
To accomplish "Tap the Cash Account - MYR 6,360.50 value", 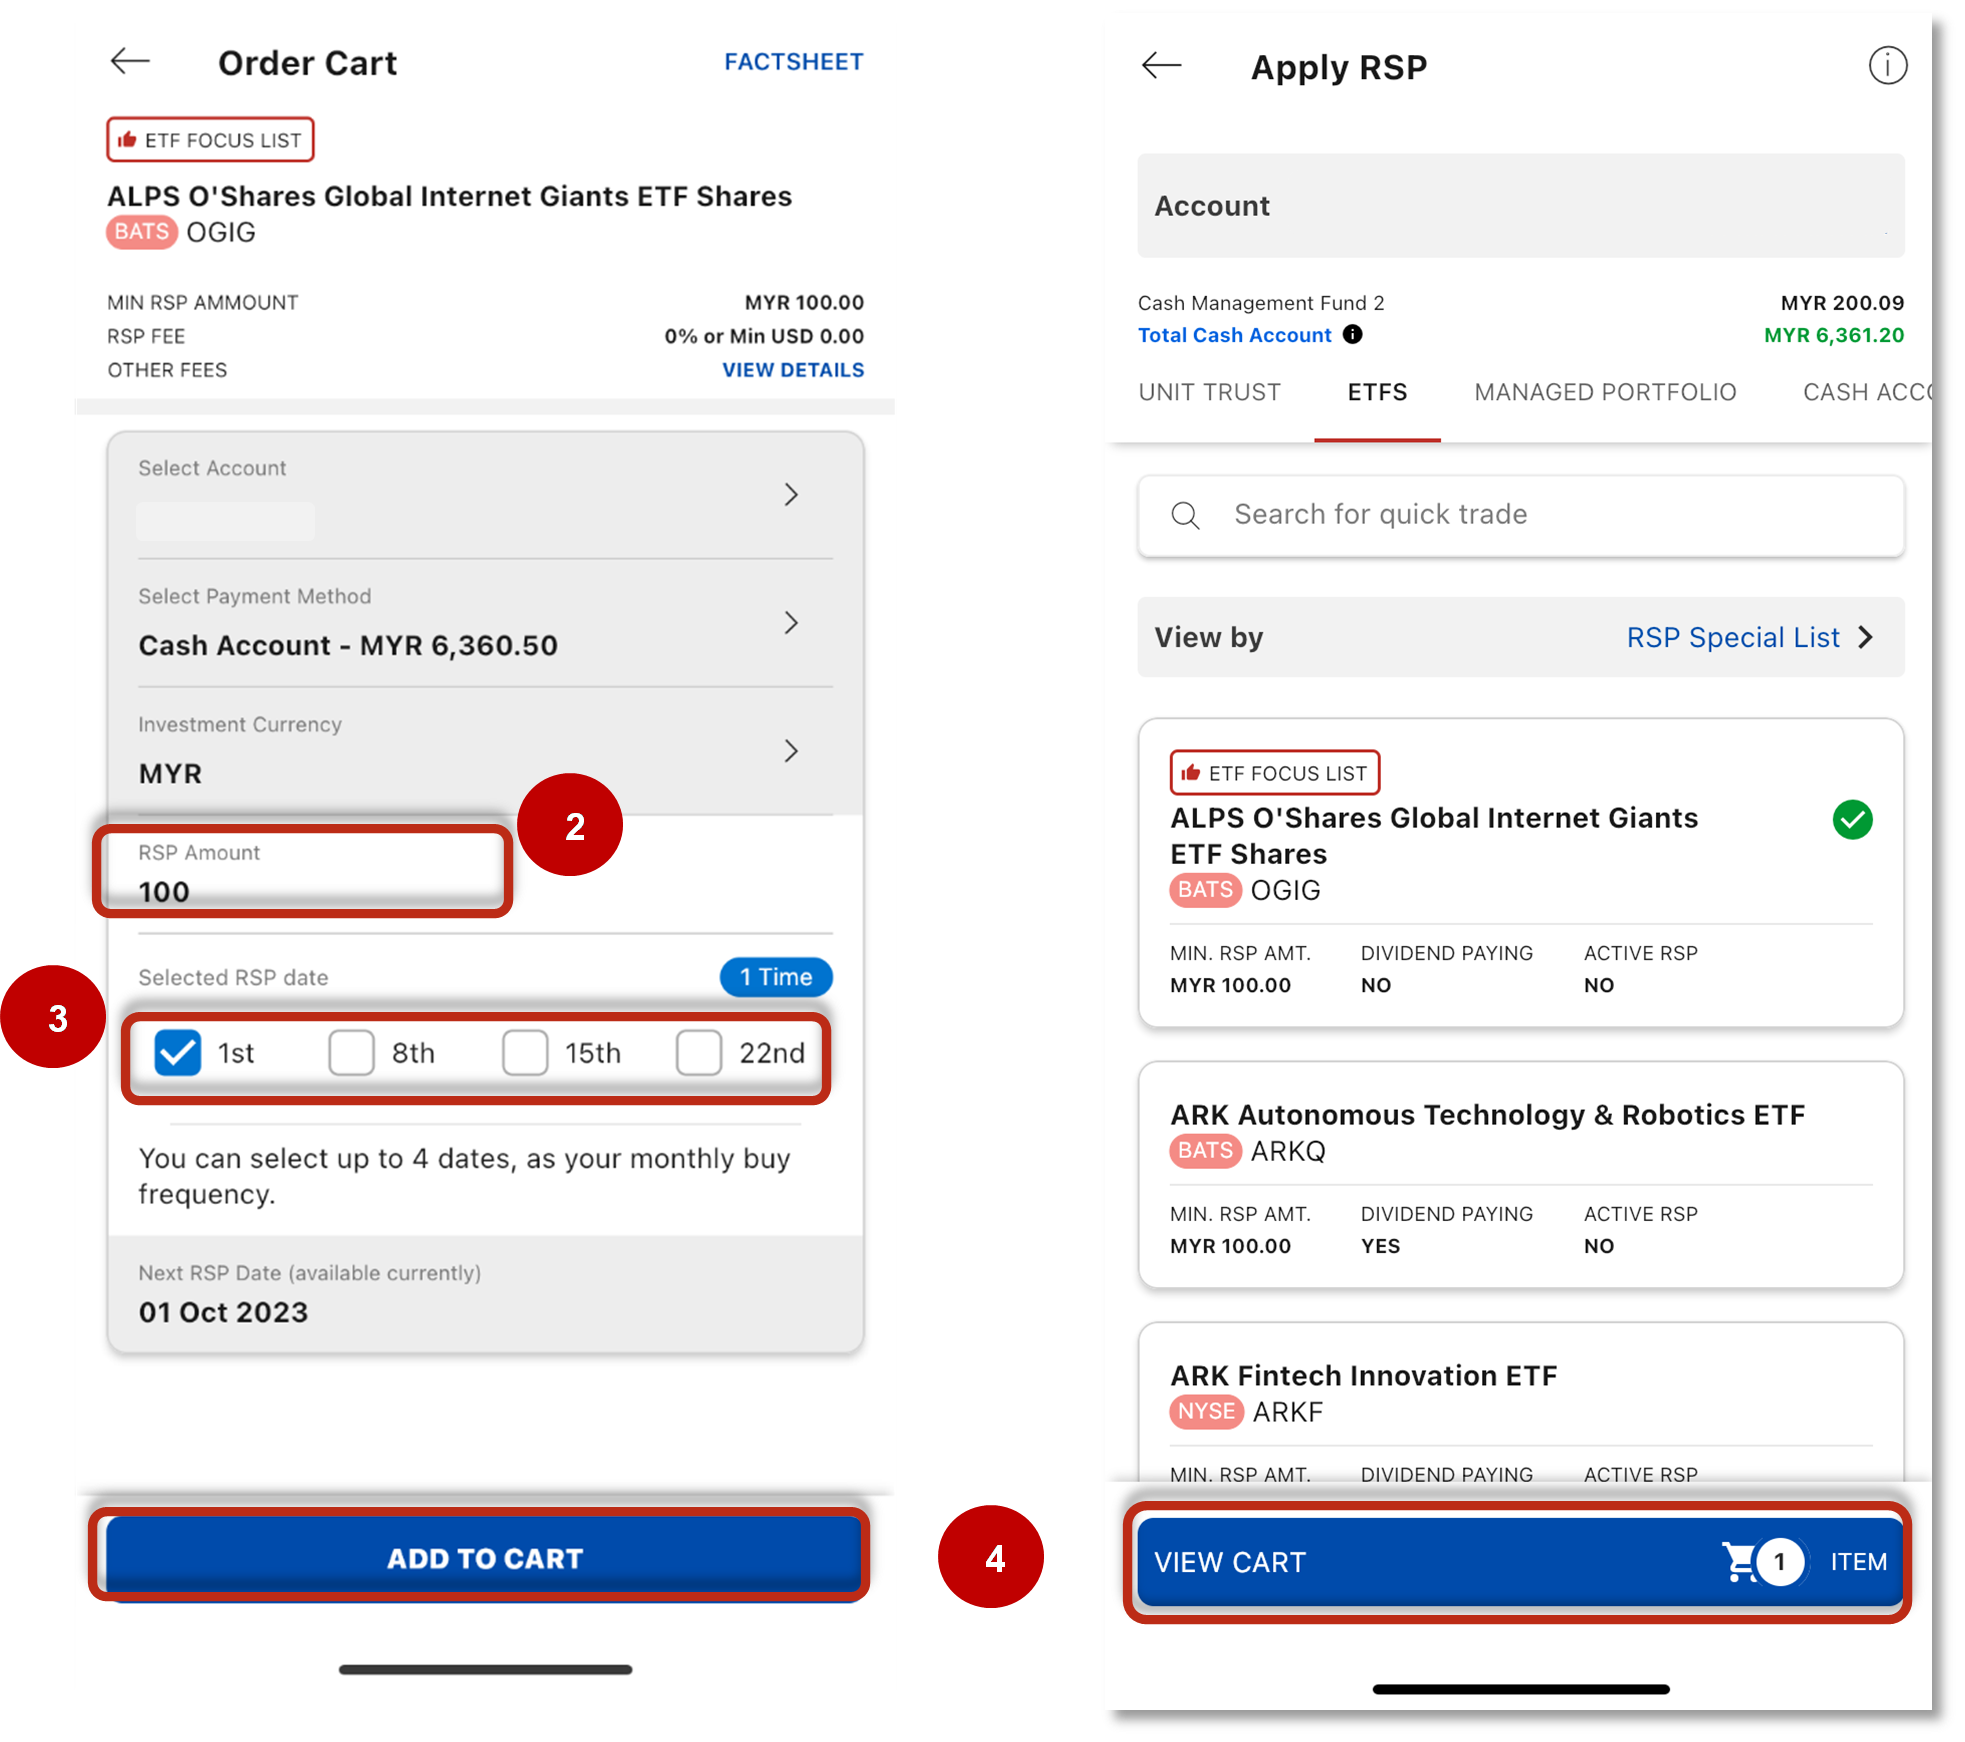I will click(348, 646).
